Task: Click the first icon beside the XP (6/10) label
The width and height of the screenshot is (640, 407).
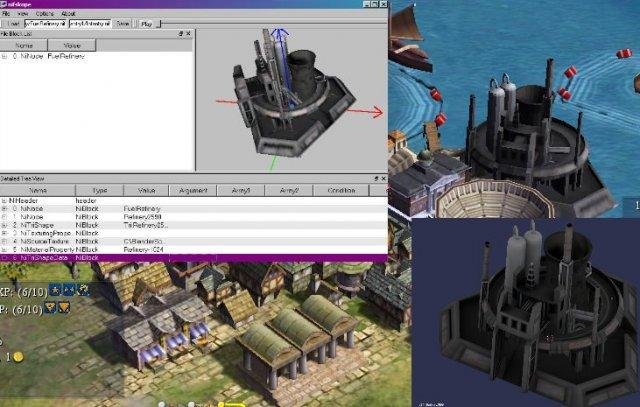Action: 55,290
